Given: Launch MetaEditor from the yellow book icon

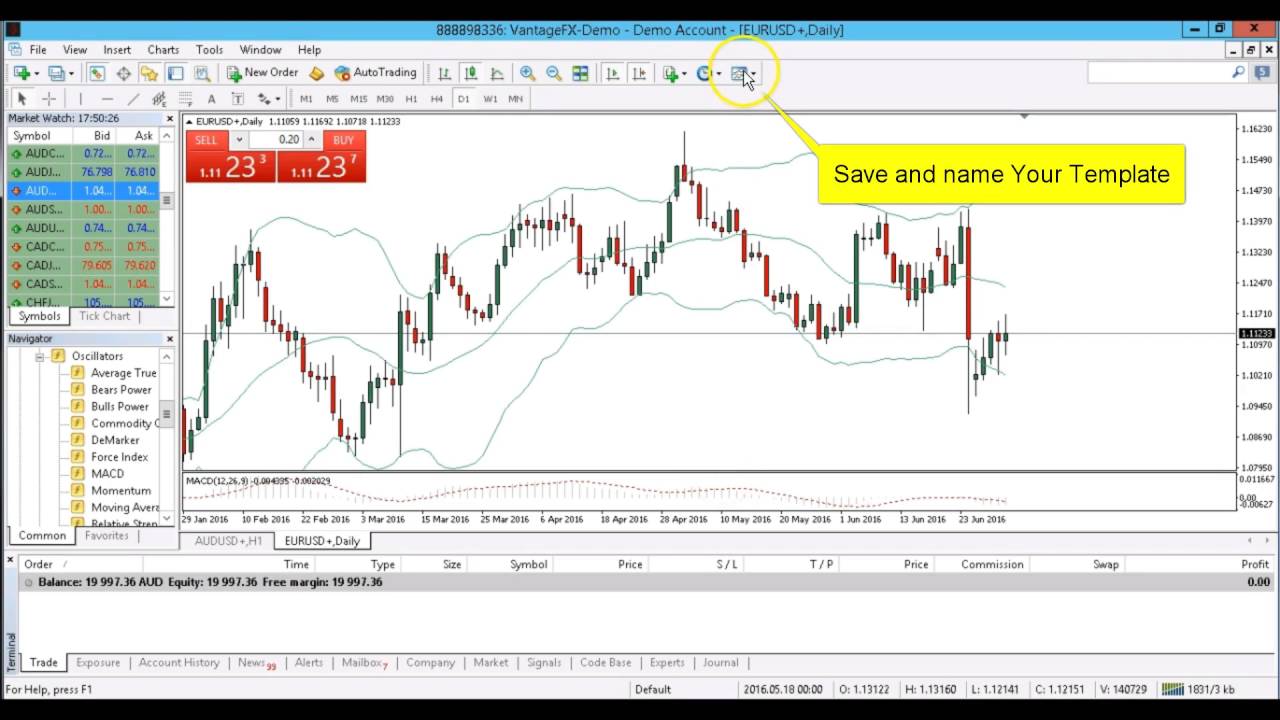Looking at the screenshot, I should coord(317,73).
